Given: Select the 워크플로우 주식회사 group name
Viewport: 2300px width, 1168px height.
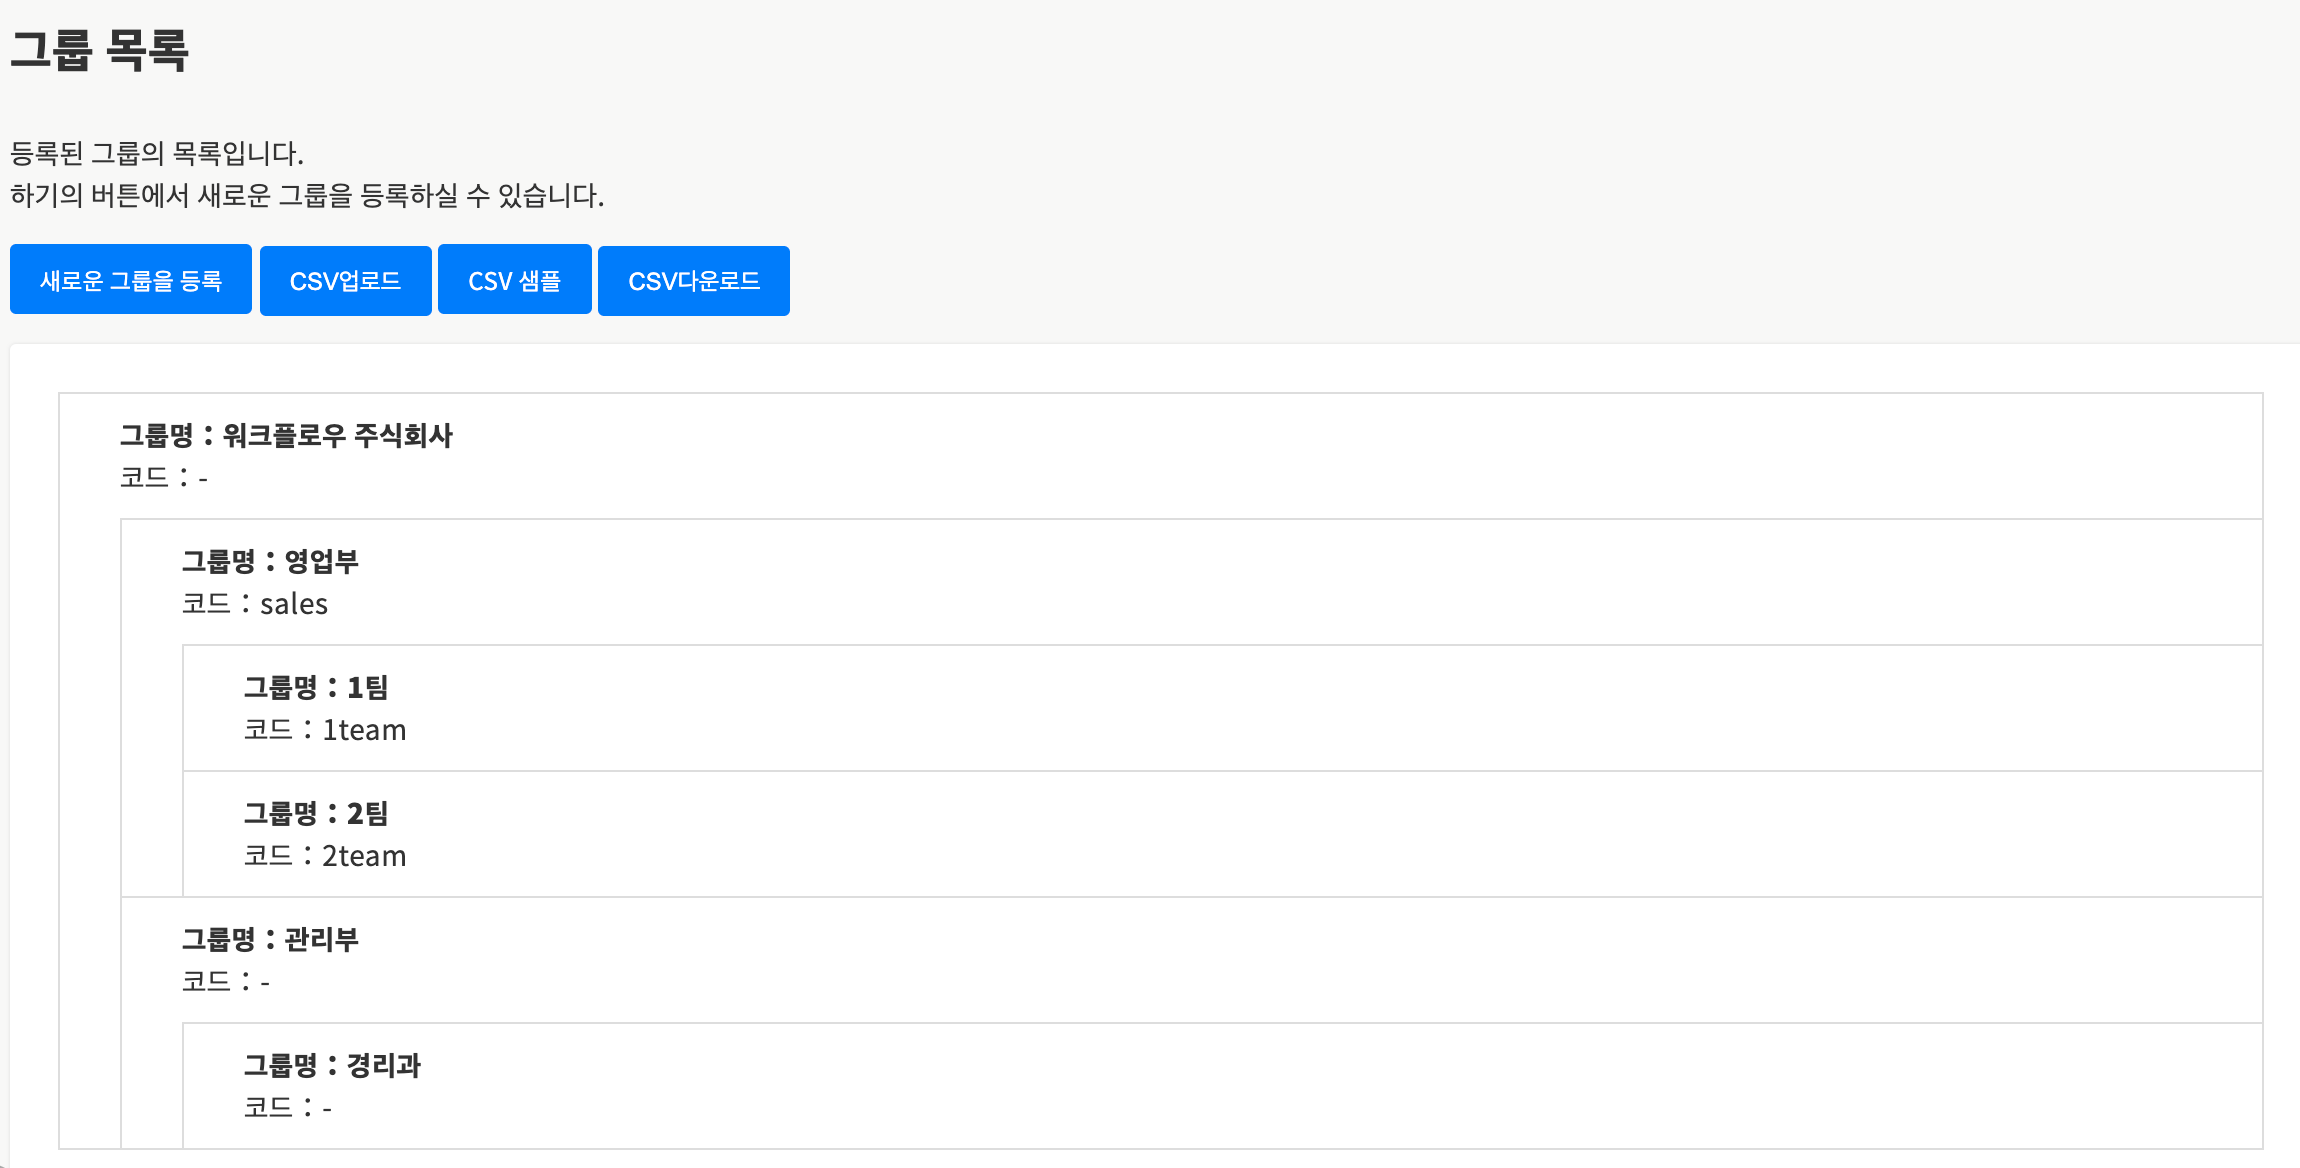Looking at the screenshot, I should pyautogui.click(x=338, y=435).
